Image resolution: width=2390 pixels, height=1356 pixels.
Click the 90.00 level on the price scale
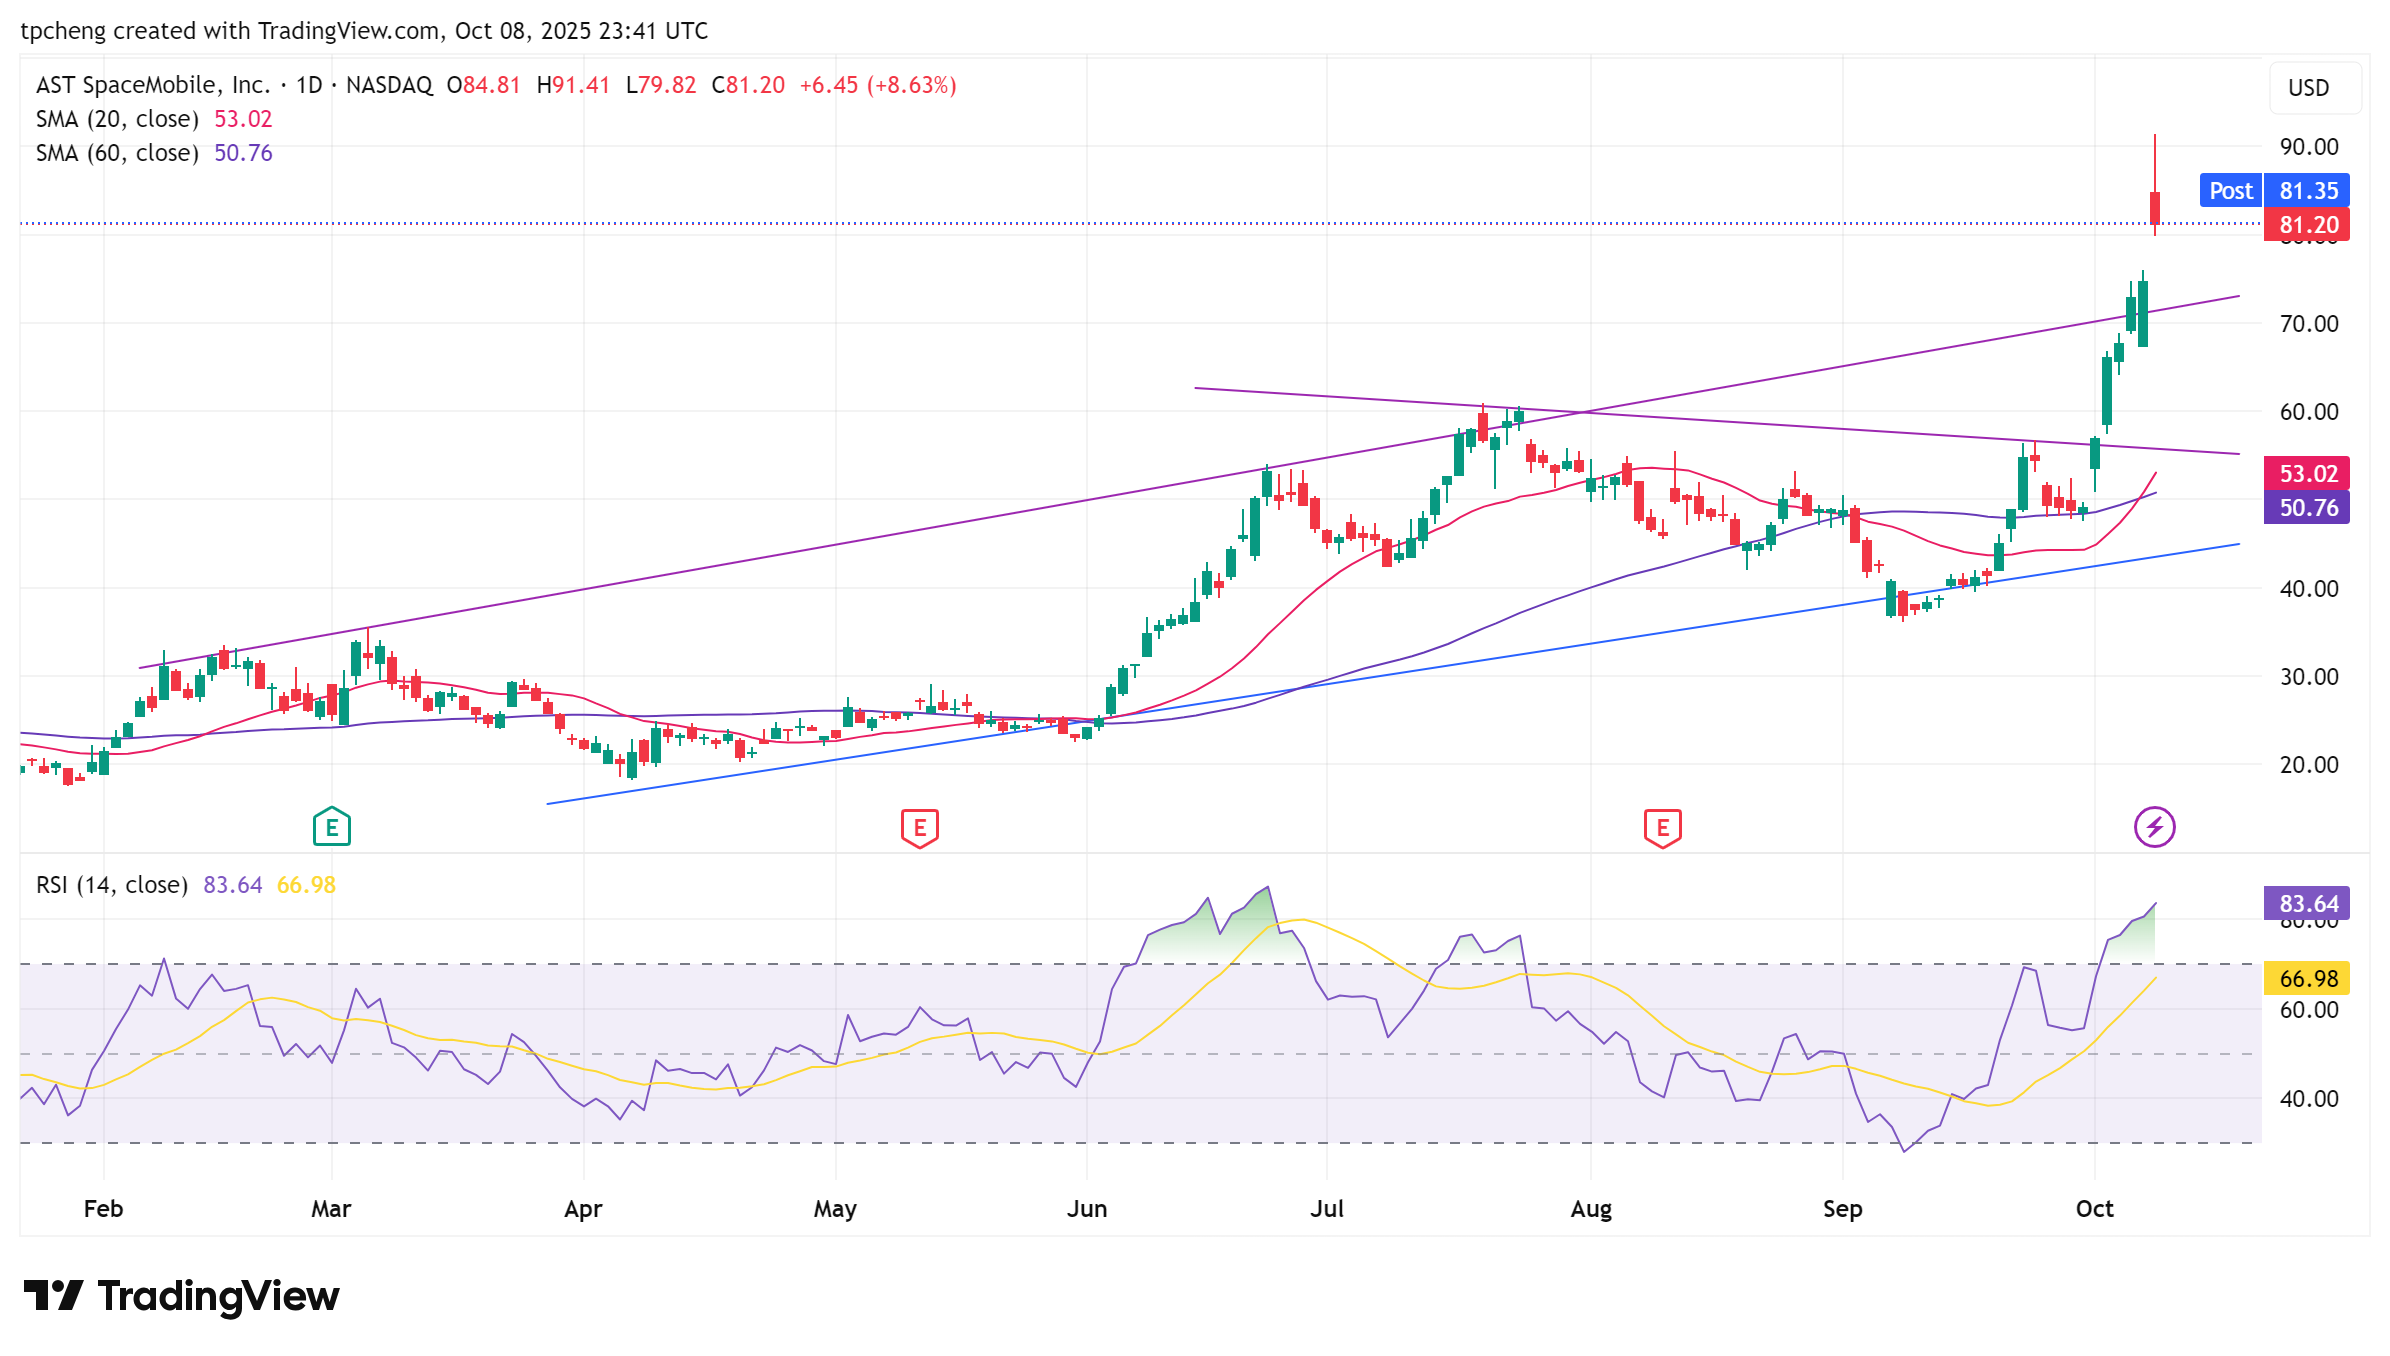pyautogui.click(x=2308, y=147)
